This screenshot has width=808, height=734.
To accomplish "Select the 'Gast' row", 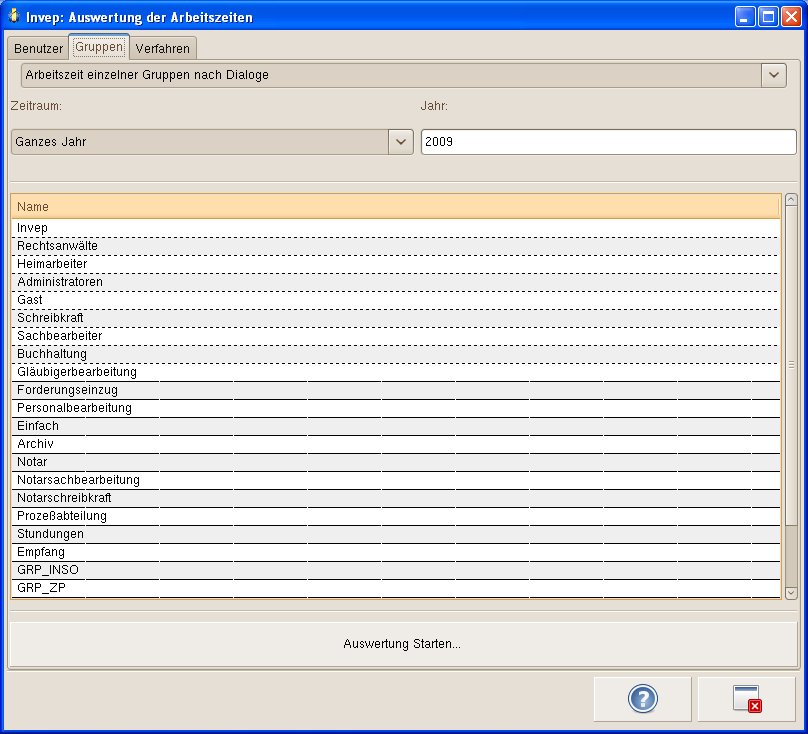I will tap(395, 300).
